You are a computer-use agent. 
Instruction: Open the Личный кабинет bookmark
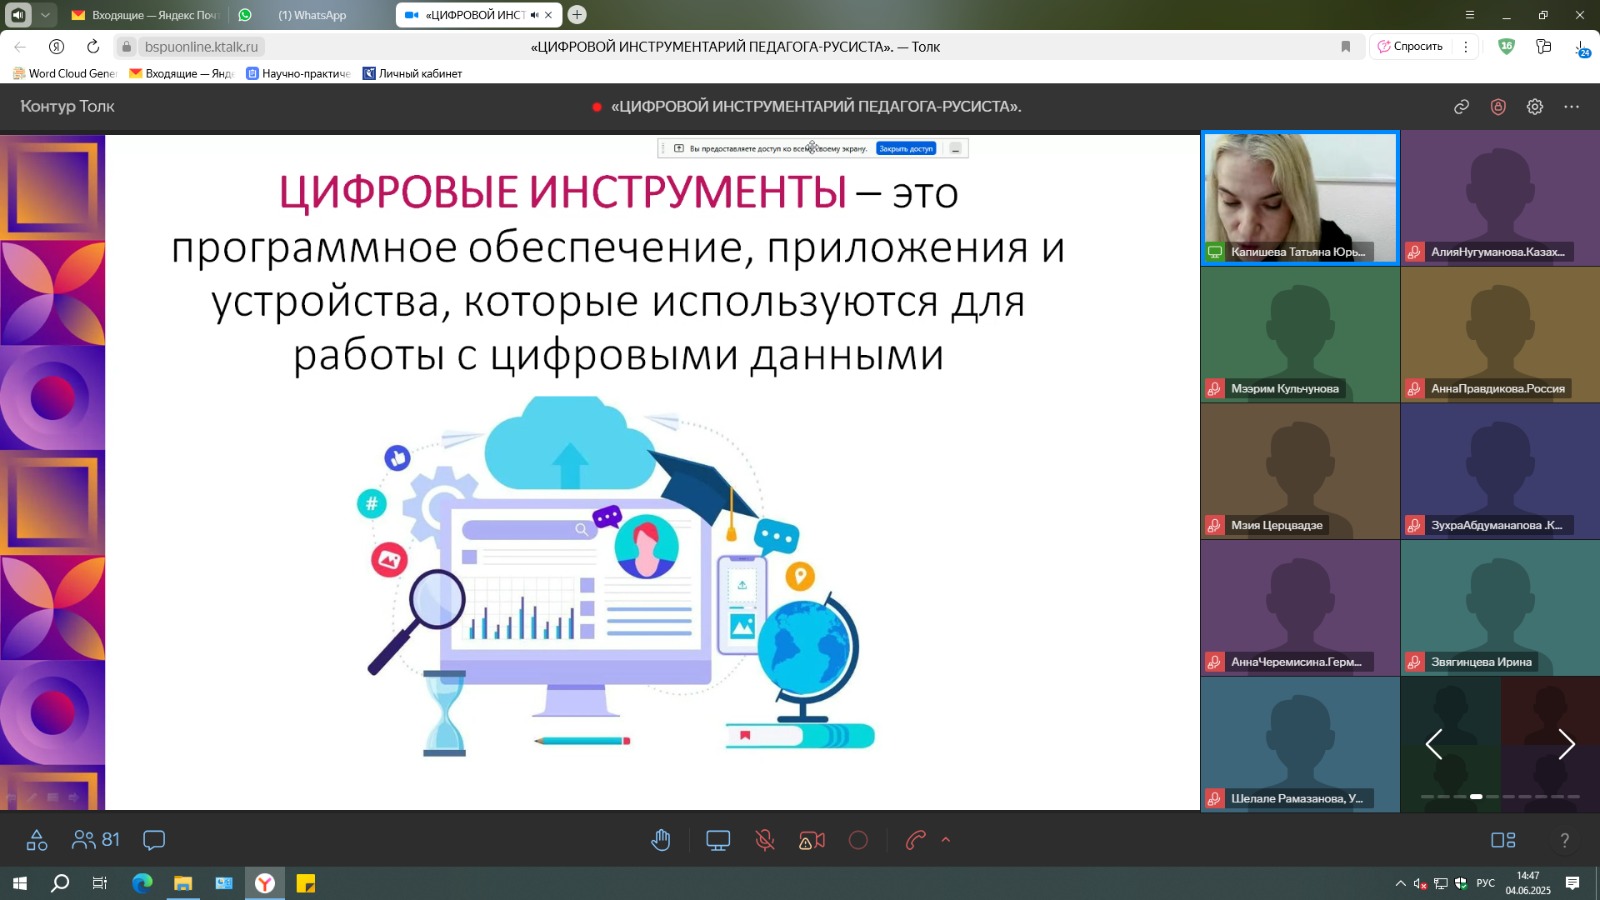(x=412, y=73)
